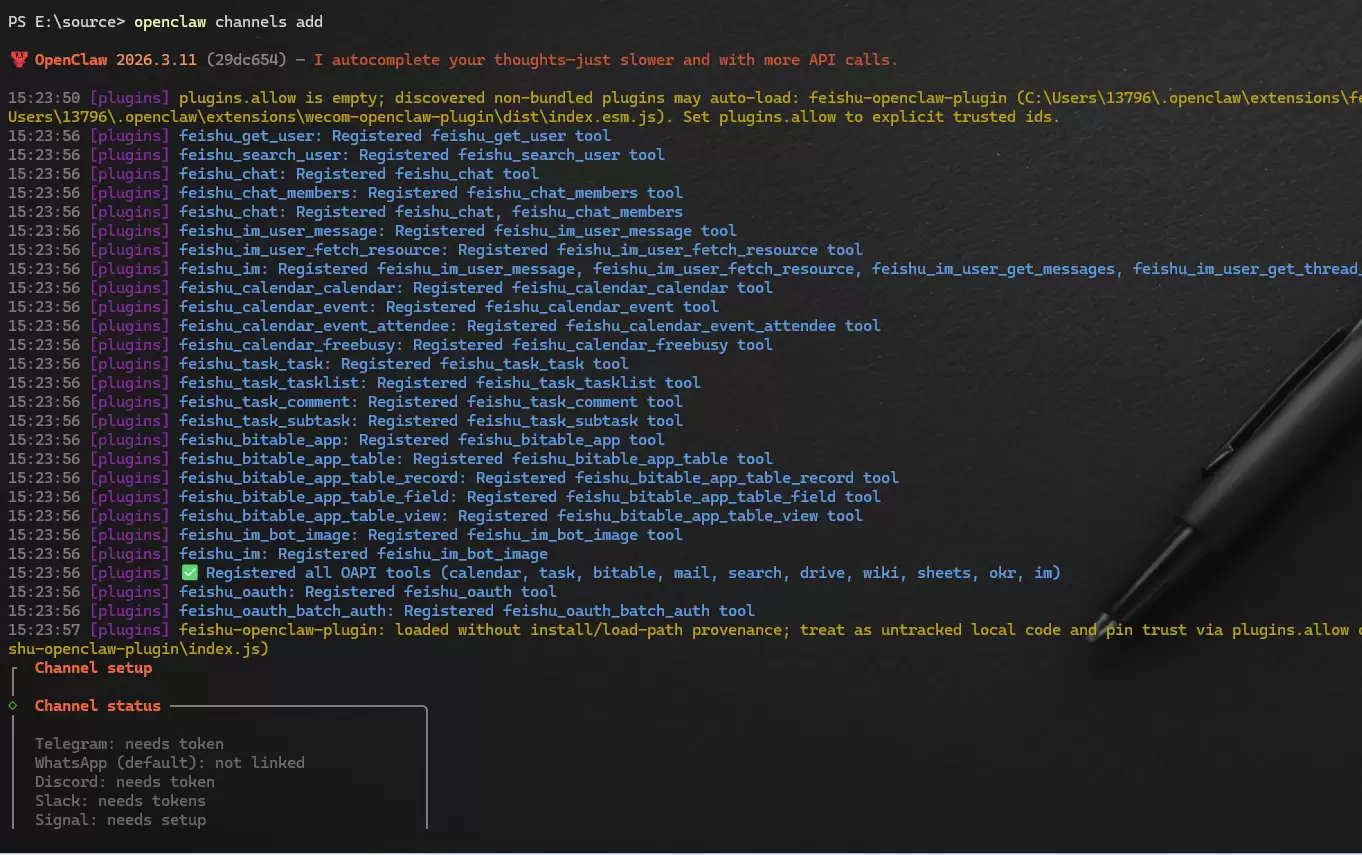Click the green checkmark beside Registered all OAPI tools

pos(189,572)
